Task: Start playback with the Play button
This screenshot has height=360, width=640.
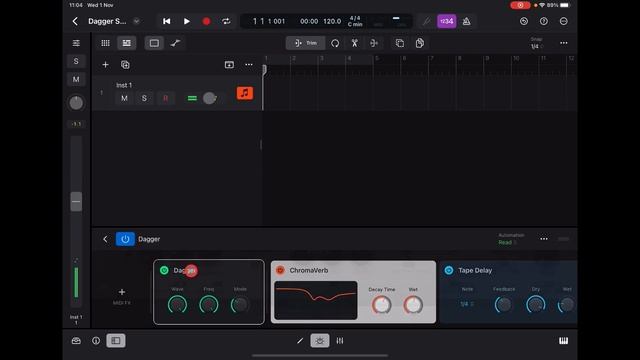Action: 187,21
